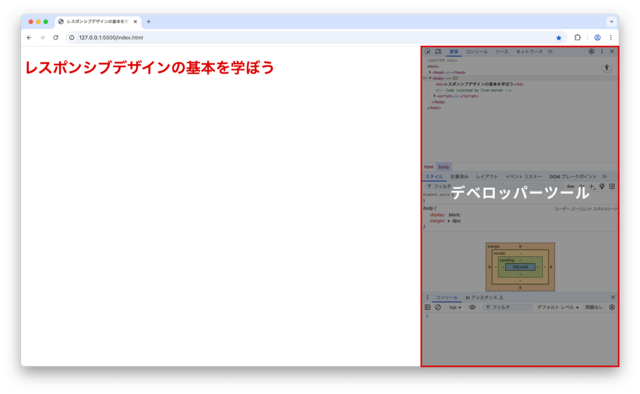Activate the DevTools inspect element picker
This screenshot has width=640, height=394.
(x=428, y=52)
